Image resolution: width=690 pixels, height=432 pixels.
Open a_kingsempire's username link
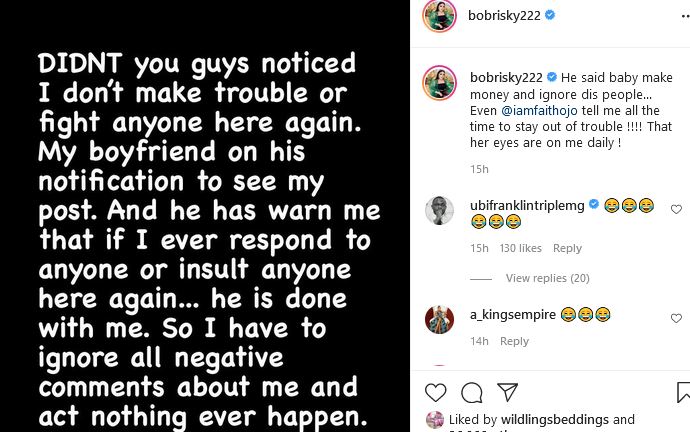(512, 314)
